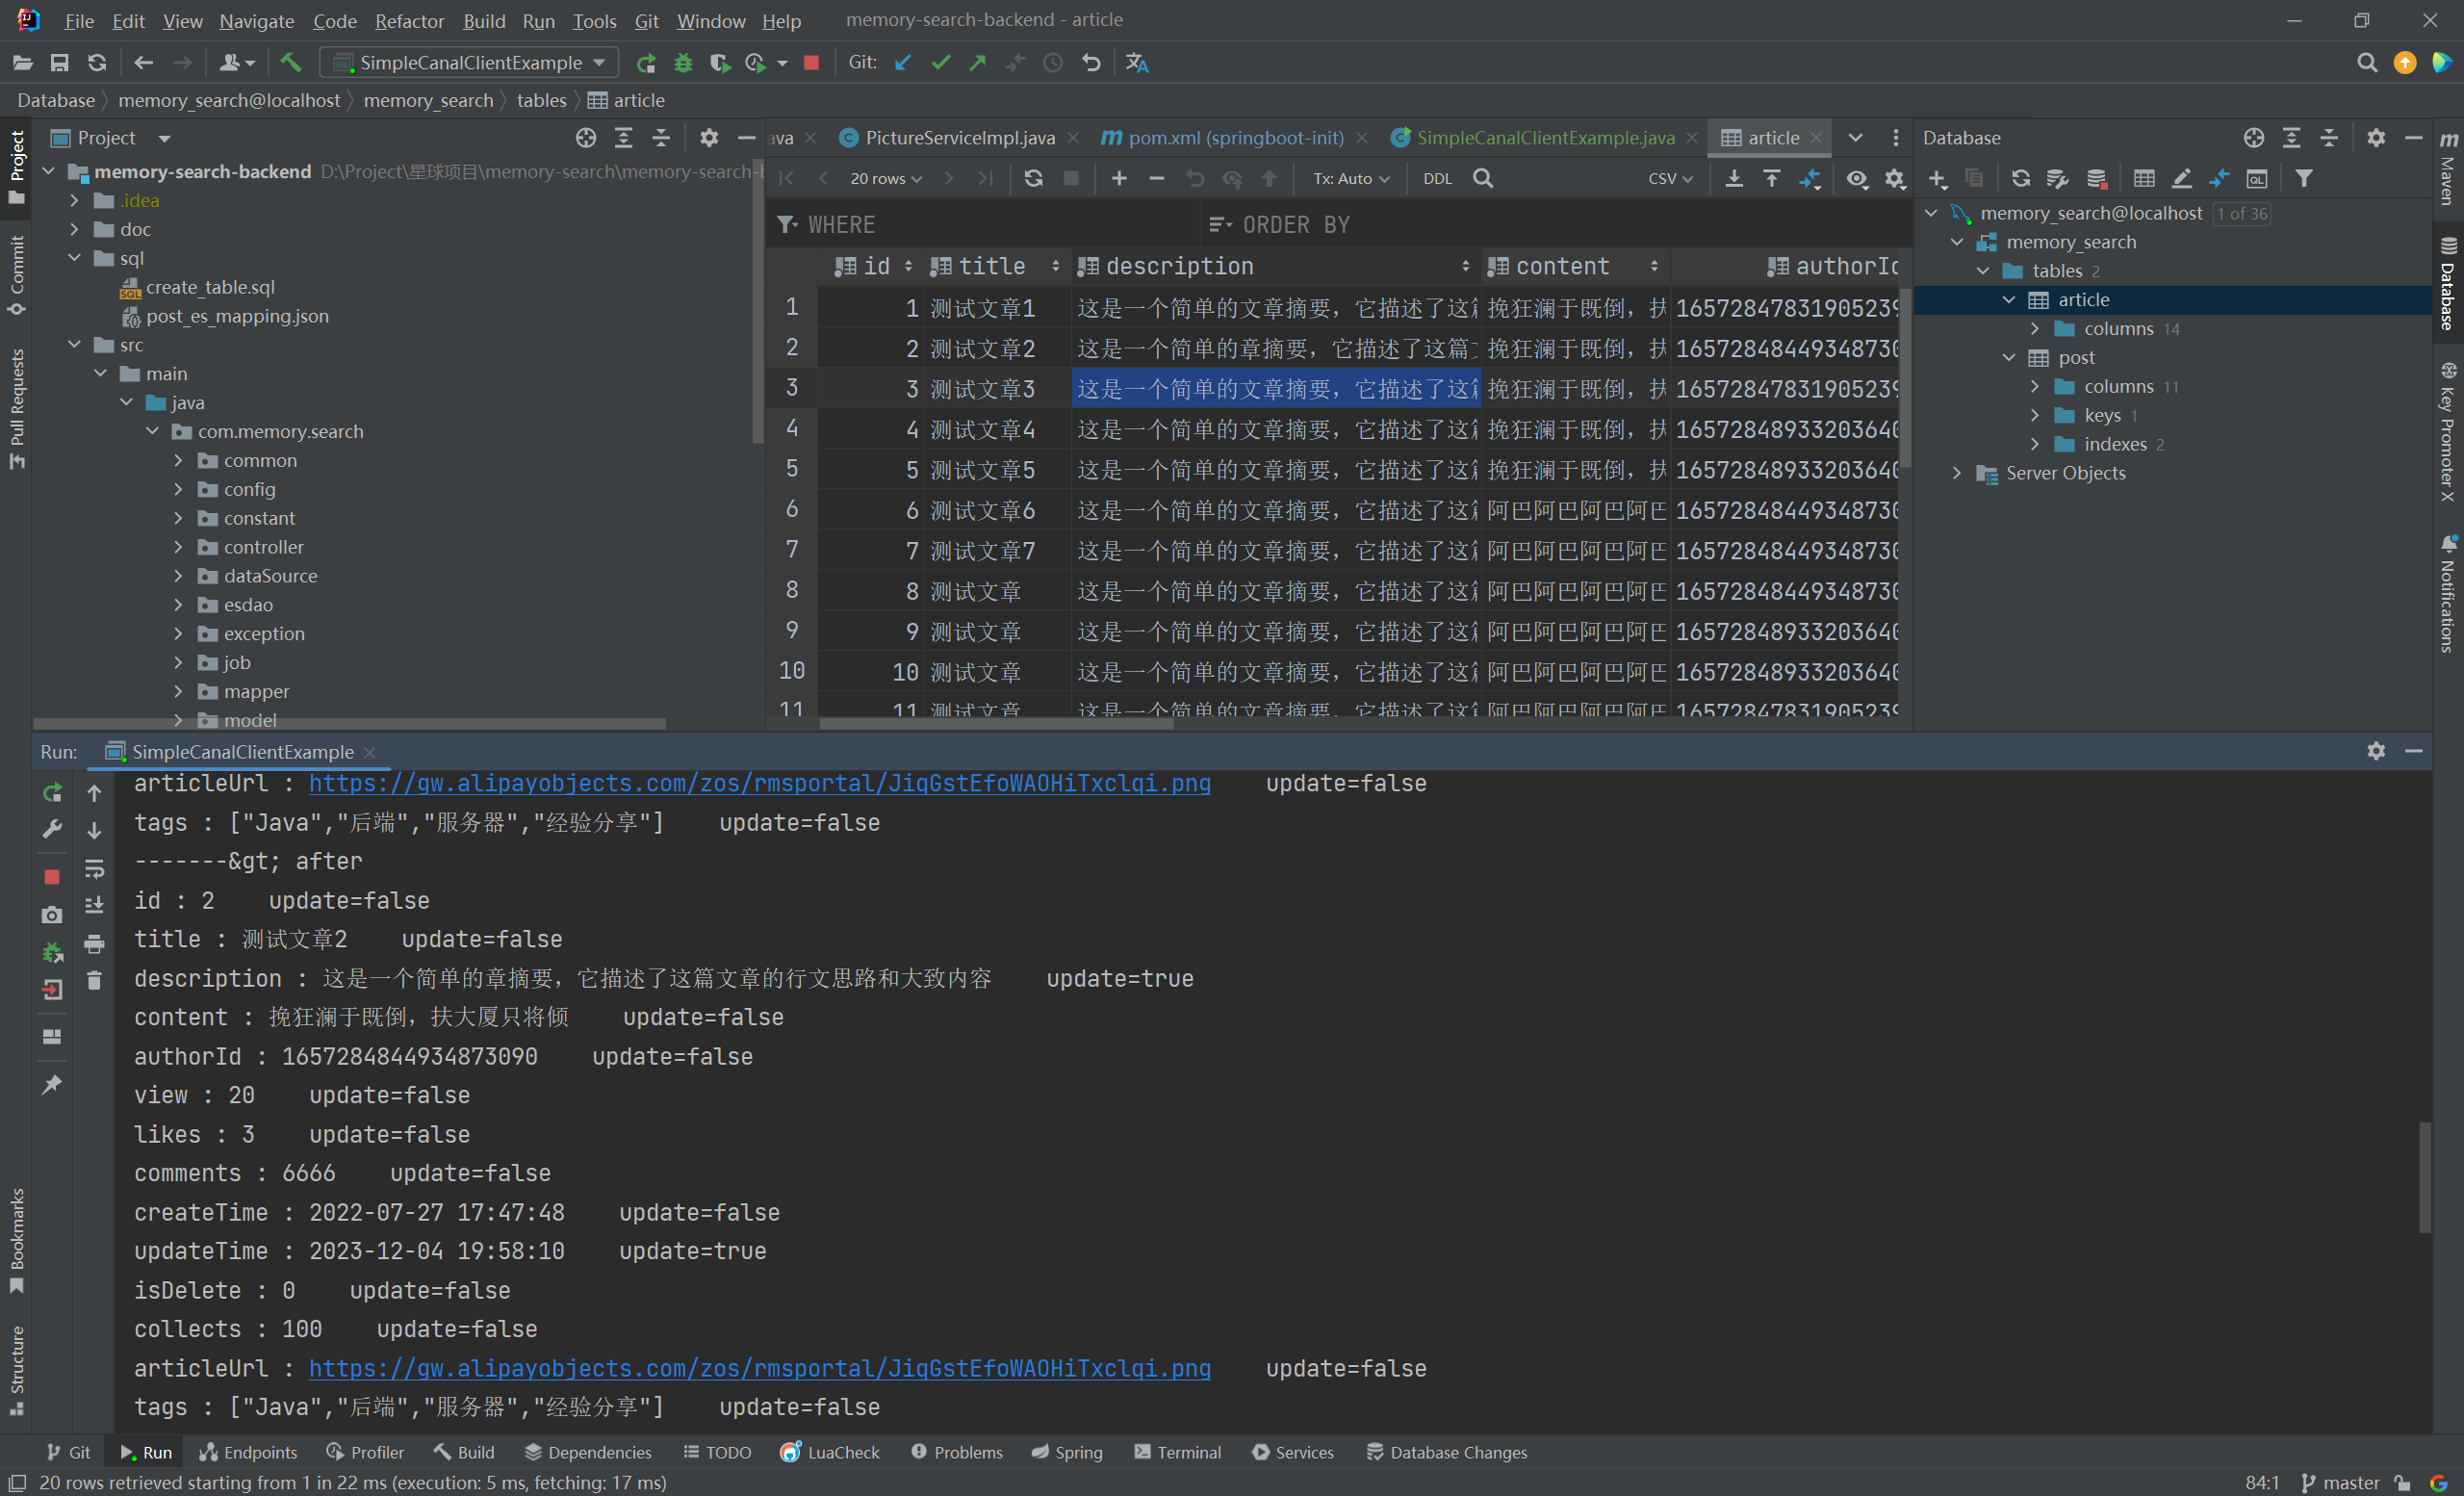Toggle sort on the id column
This screenshot has width=2464, height=1496.
[908, 266]
